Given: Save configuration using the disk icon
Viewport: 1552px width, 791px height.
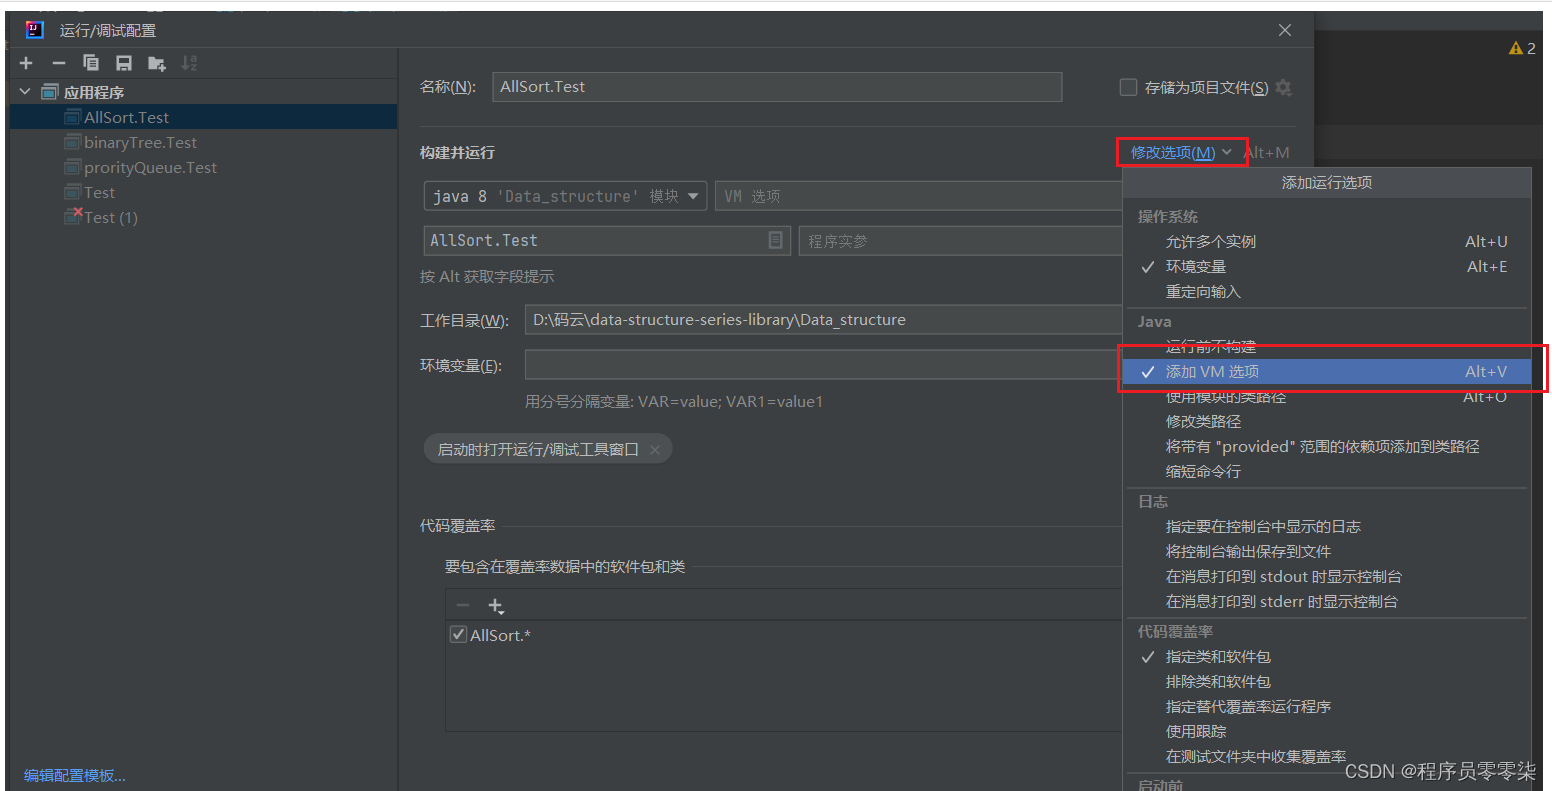Looking at the screenshot, I should pyautogui.click(x=124, y=63).
